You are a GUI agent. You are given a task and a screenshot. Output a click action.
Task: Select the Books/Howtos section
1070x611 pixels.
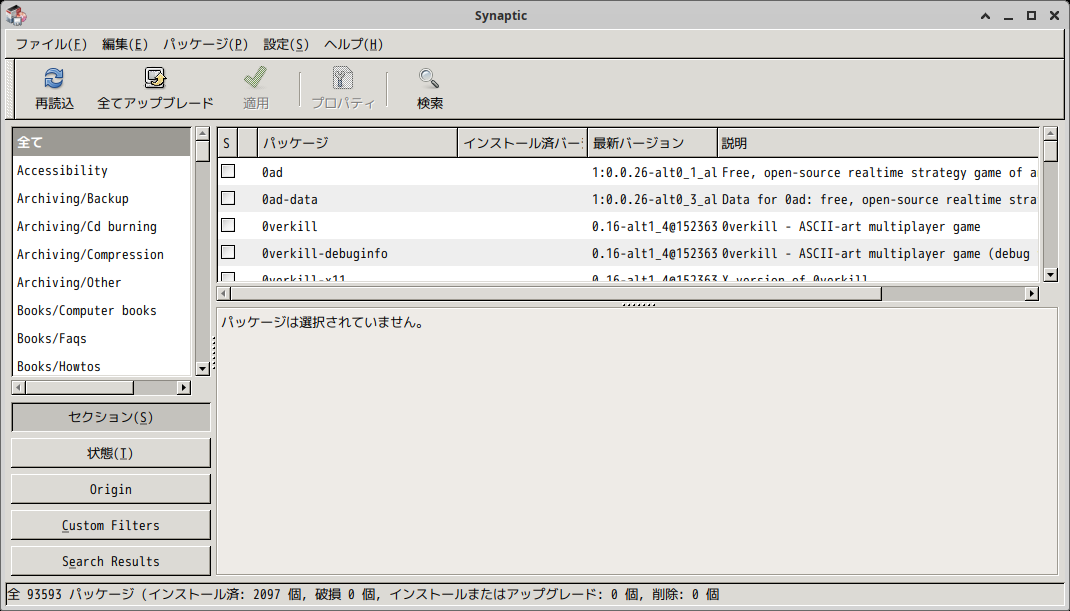point(101,365)
